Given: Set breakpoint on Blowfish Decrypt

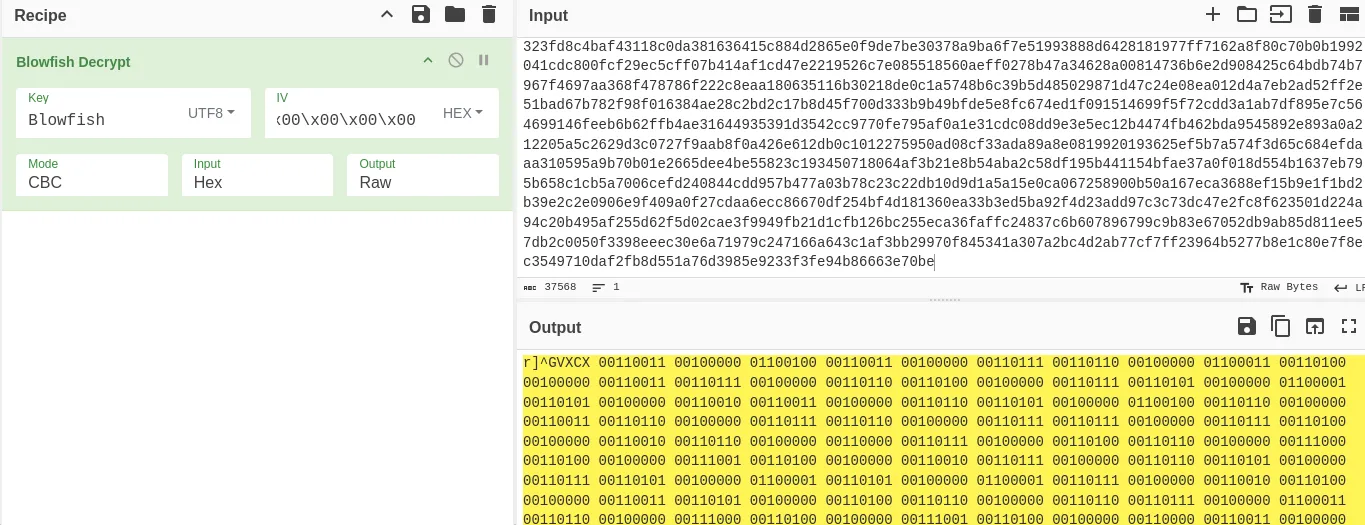Looking at the screenshot, I should pos(484,61).
